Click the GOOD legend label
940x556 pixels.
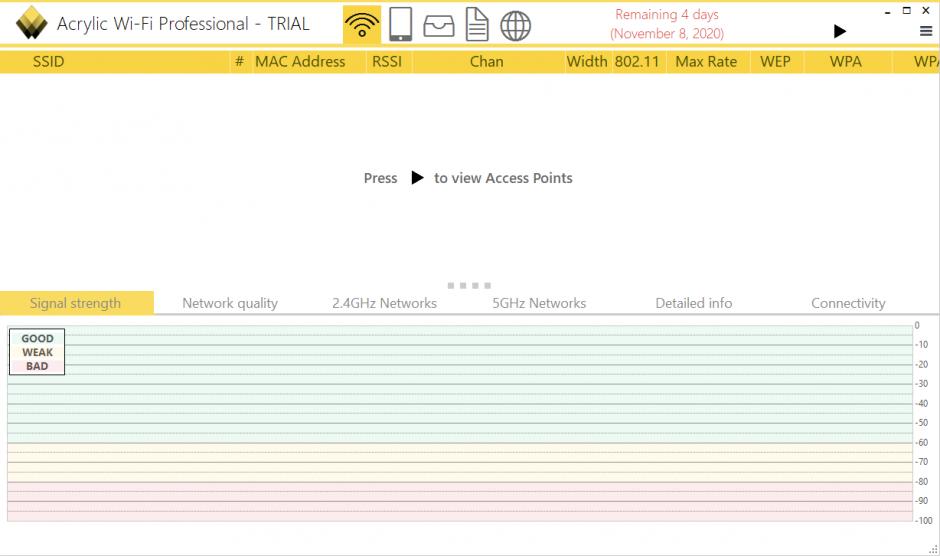(37, 338)
